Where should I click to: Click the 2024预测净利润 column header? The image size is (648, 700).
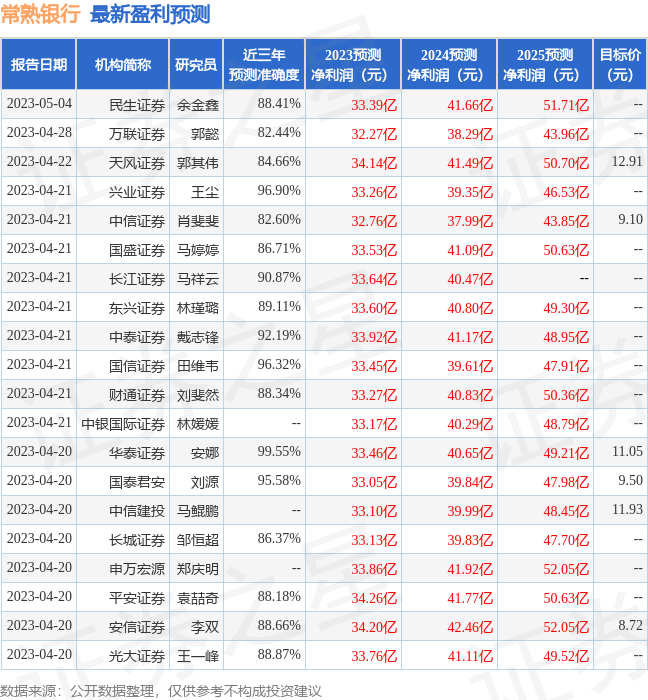point(449,65)
